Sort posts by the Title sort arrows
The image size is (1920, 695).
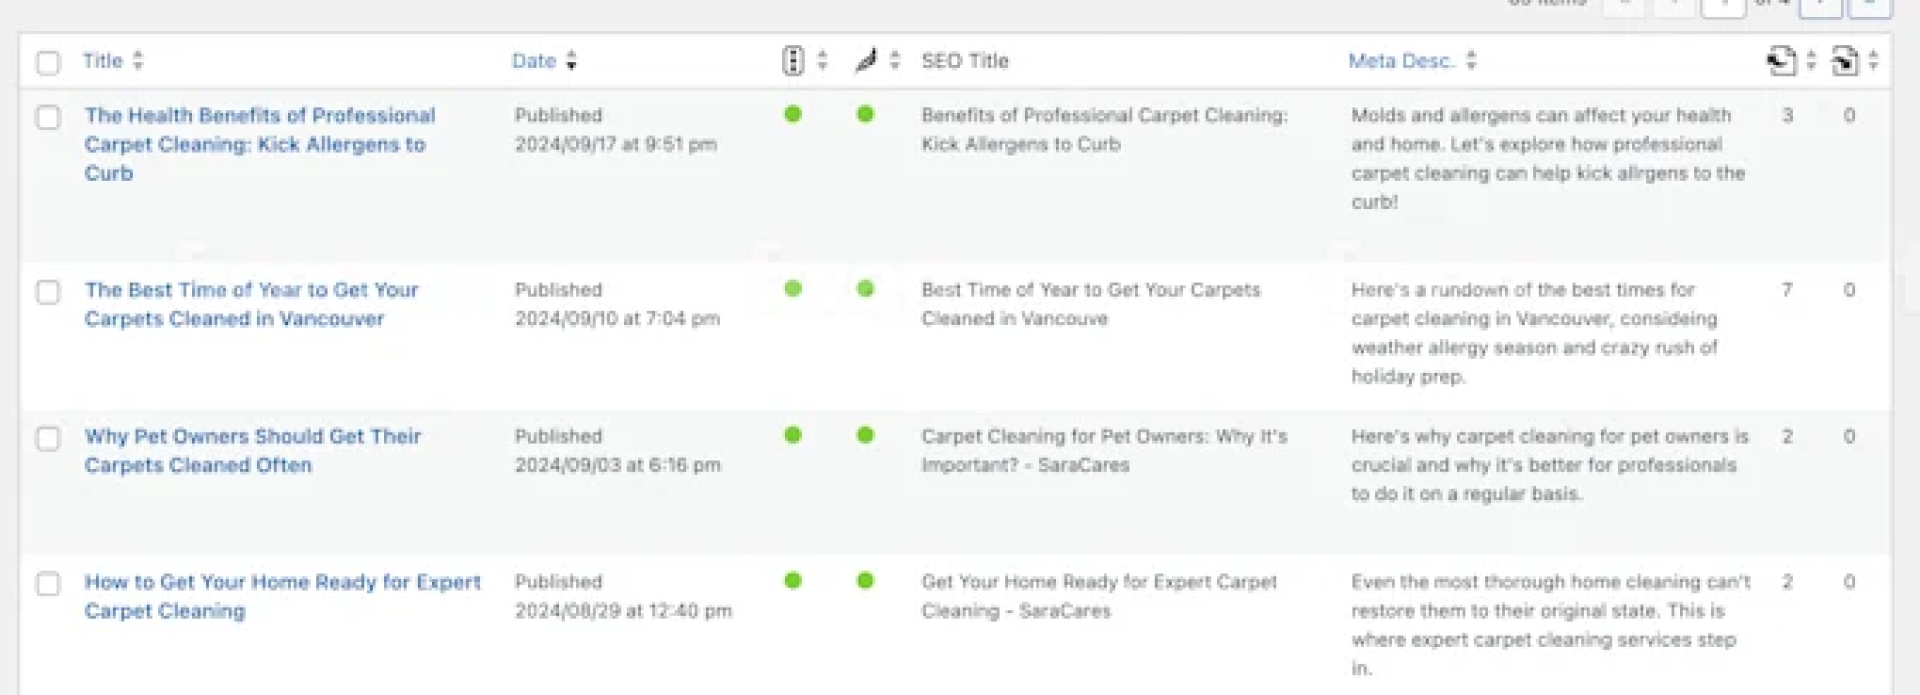point(138,61)
